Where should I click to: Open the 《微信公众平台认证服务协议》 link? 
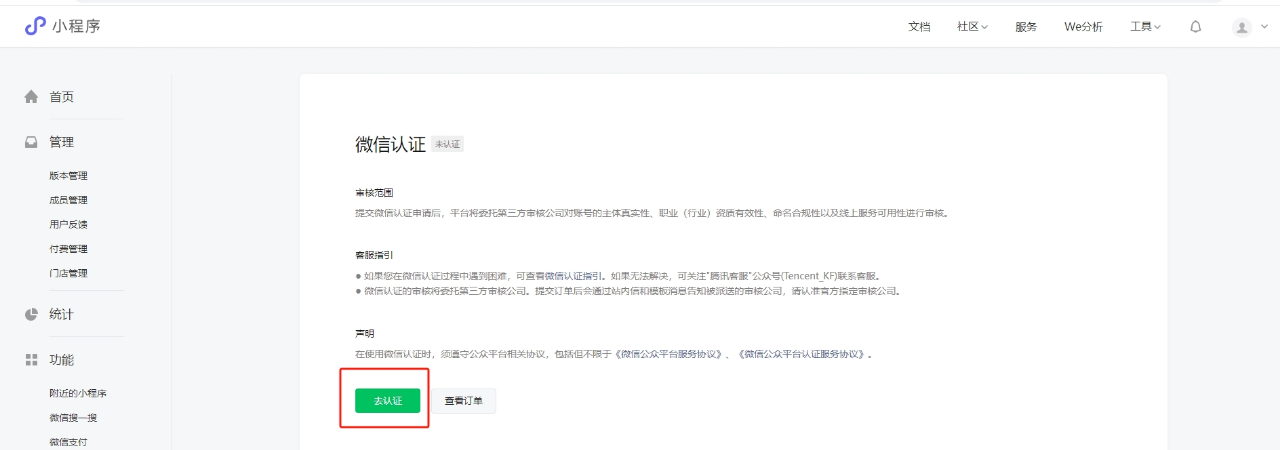click(804, 354)
